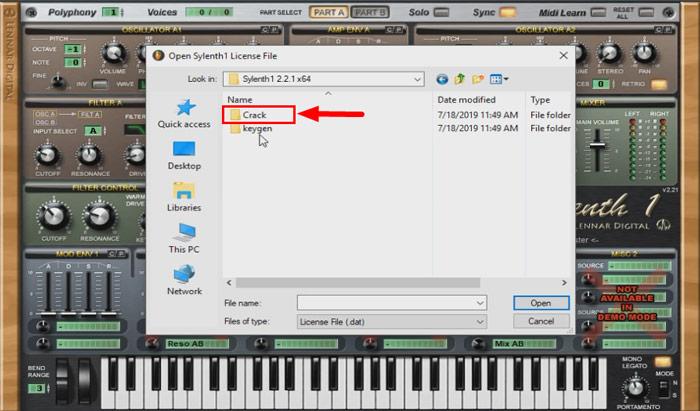Viewport: 700px width, 411px height.
Task: Open the Mix AB destination display
Action: click(x=524, y=344)
